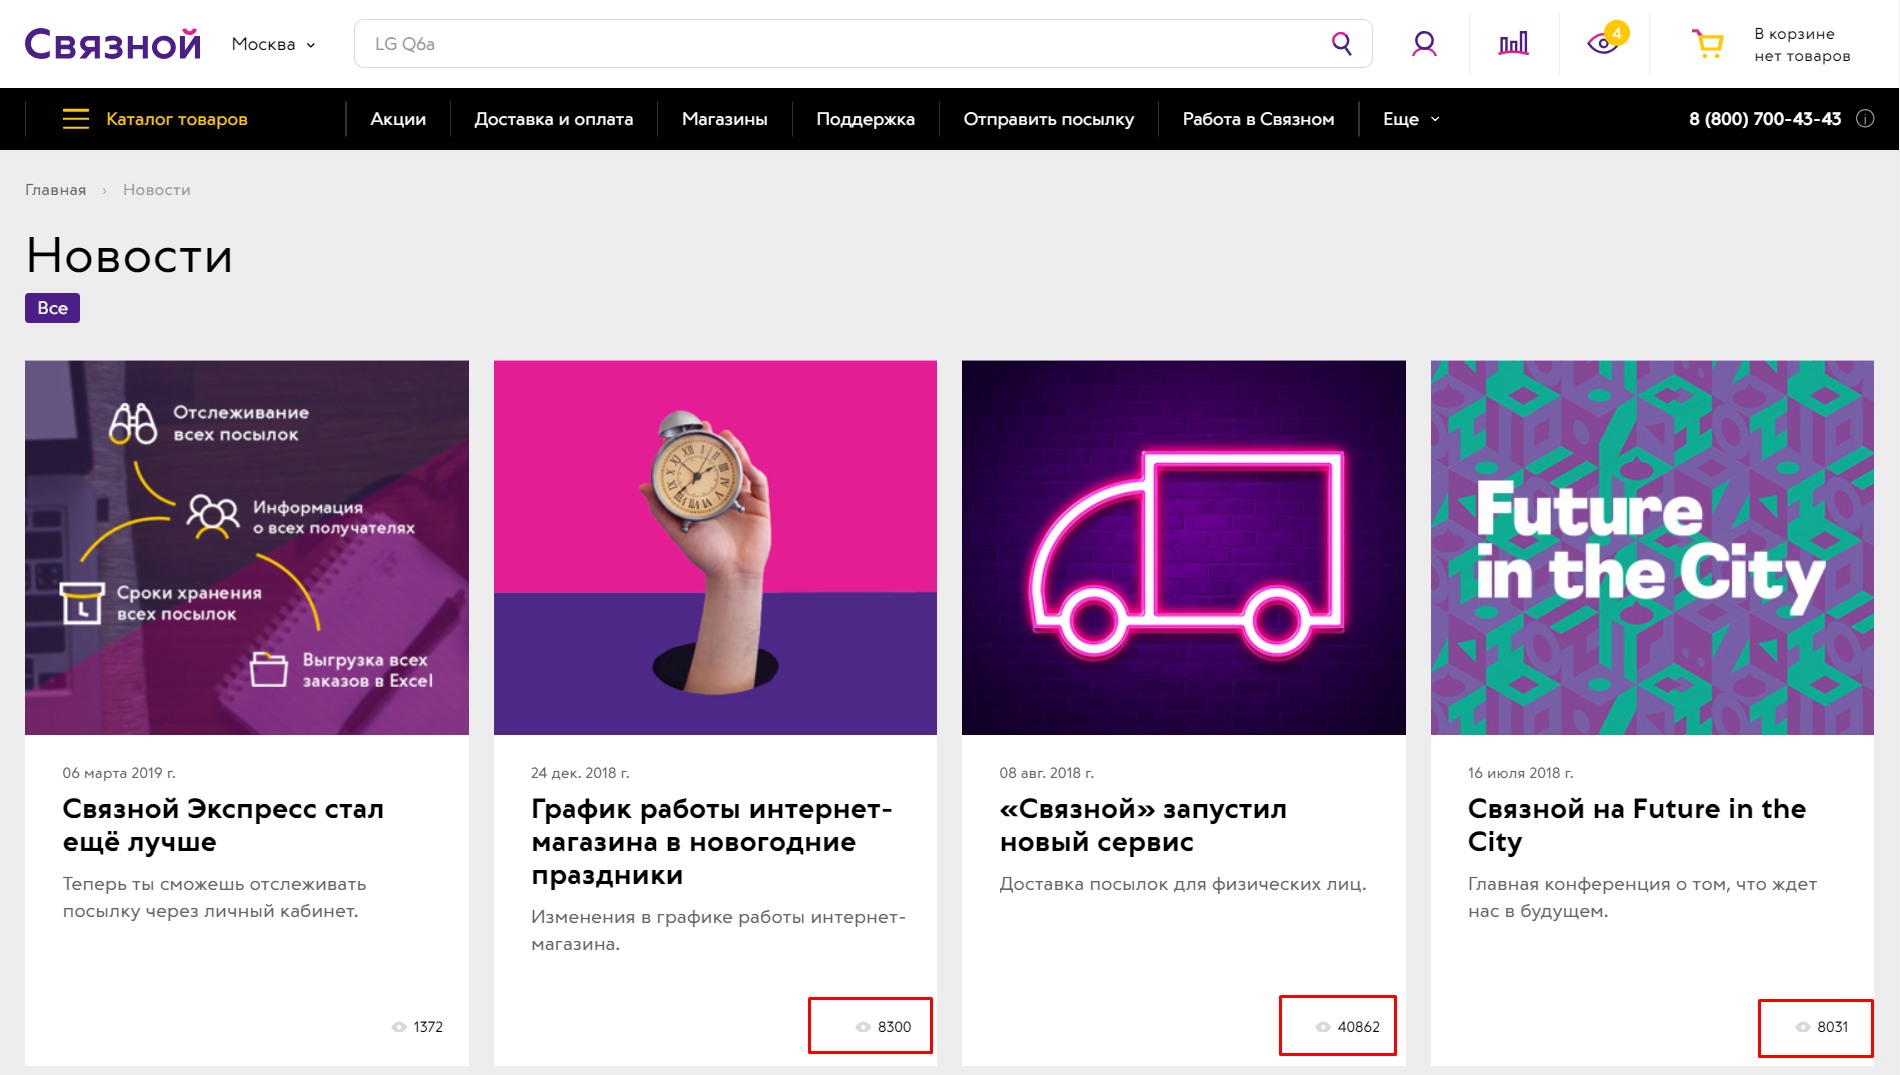This screenshot has width=1900, height=1075.
Task: Click 'Изменения в графике работы' description
Action: point(718,930)
